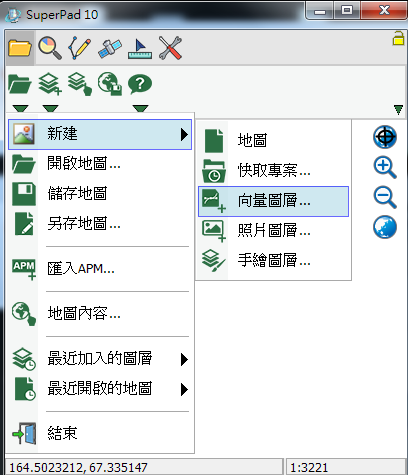This screenshot has height=475, width=408.
Task: Open the toolbar overflow arrow at right
Action: click(398, 109)
